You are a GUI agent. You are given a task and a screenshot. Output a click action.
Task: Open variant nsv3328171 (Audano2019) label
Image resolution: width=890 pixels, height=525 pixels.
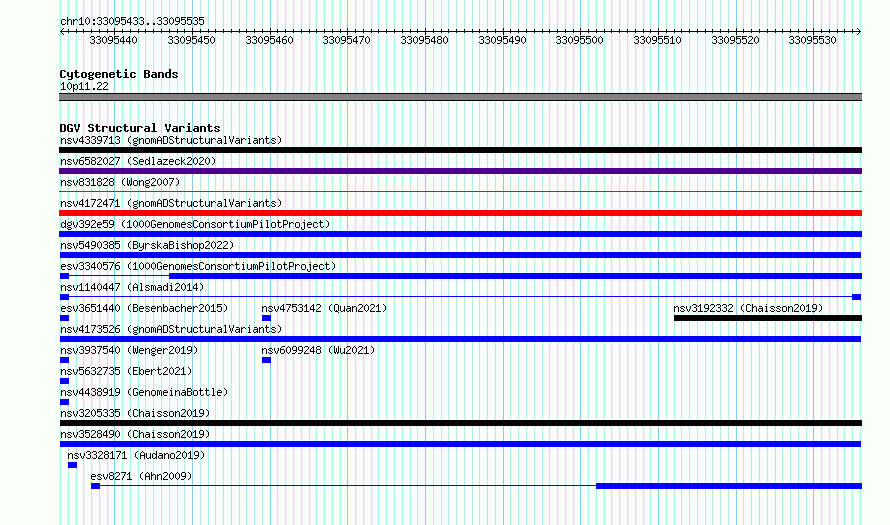coord(136,455)
